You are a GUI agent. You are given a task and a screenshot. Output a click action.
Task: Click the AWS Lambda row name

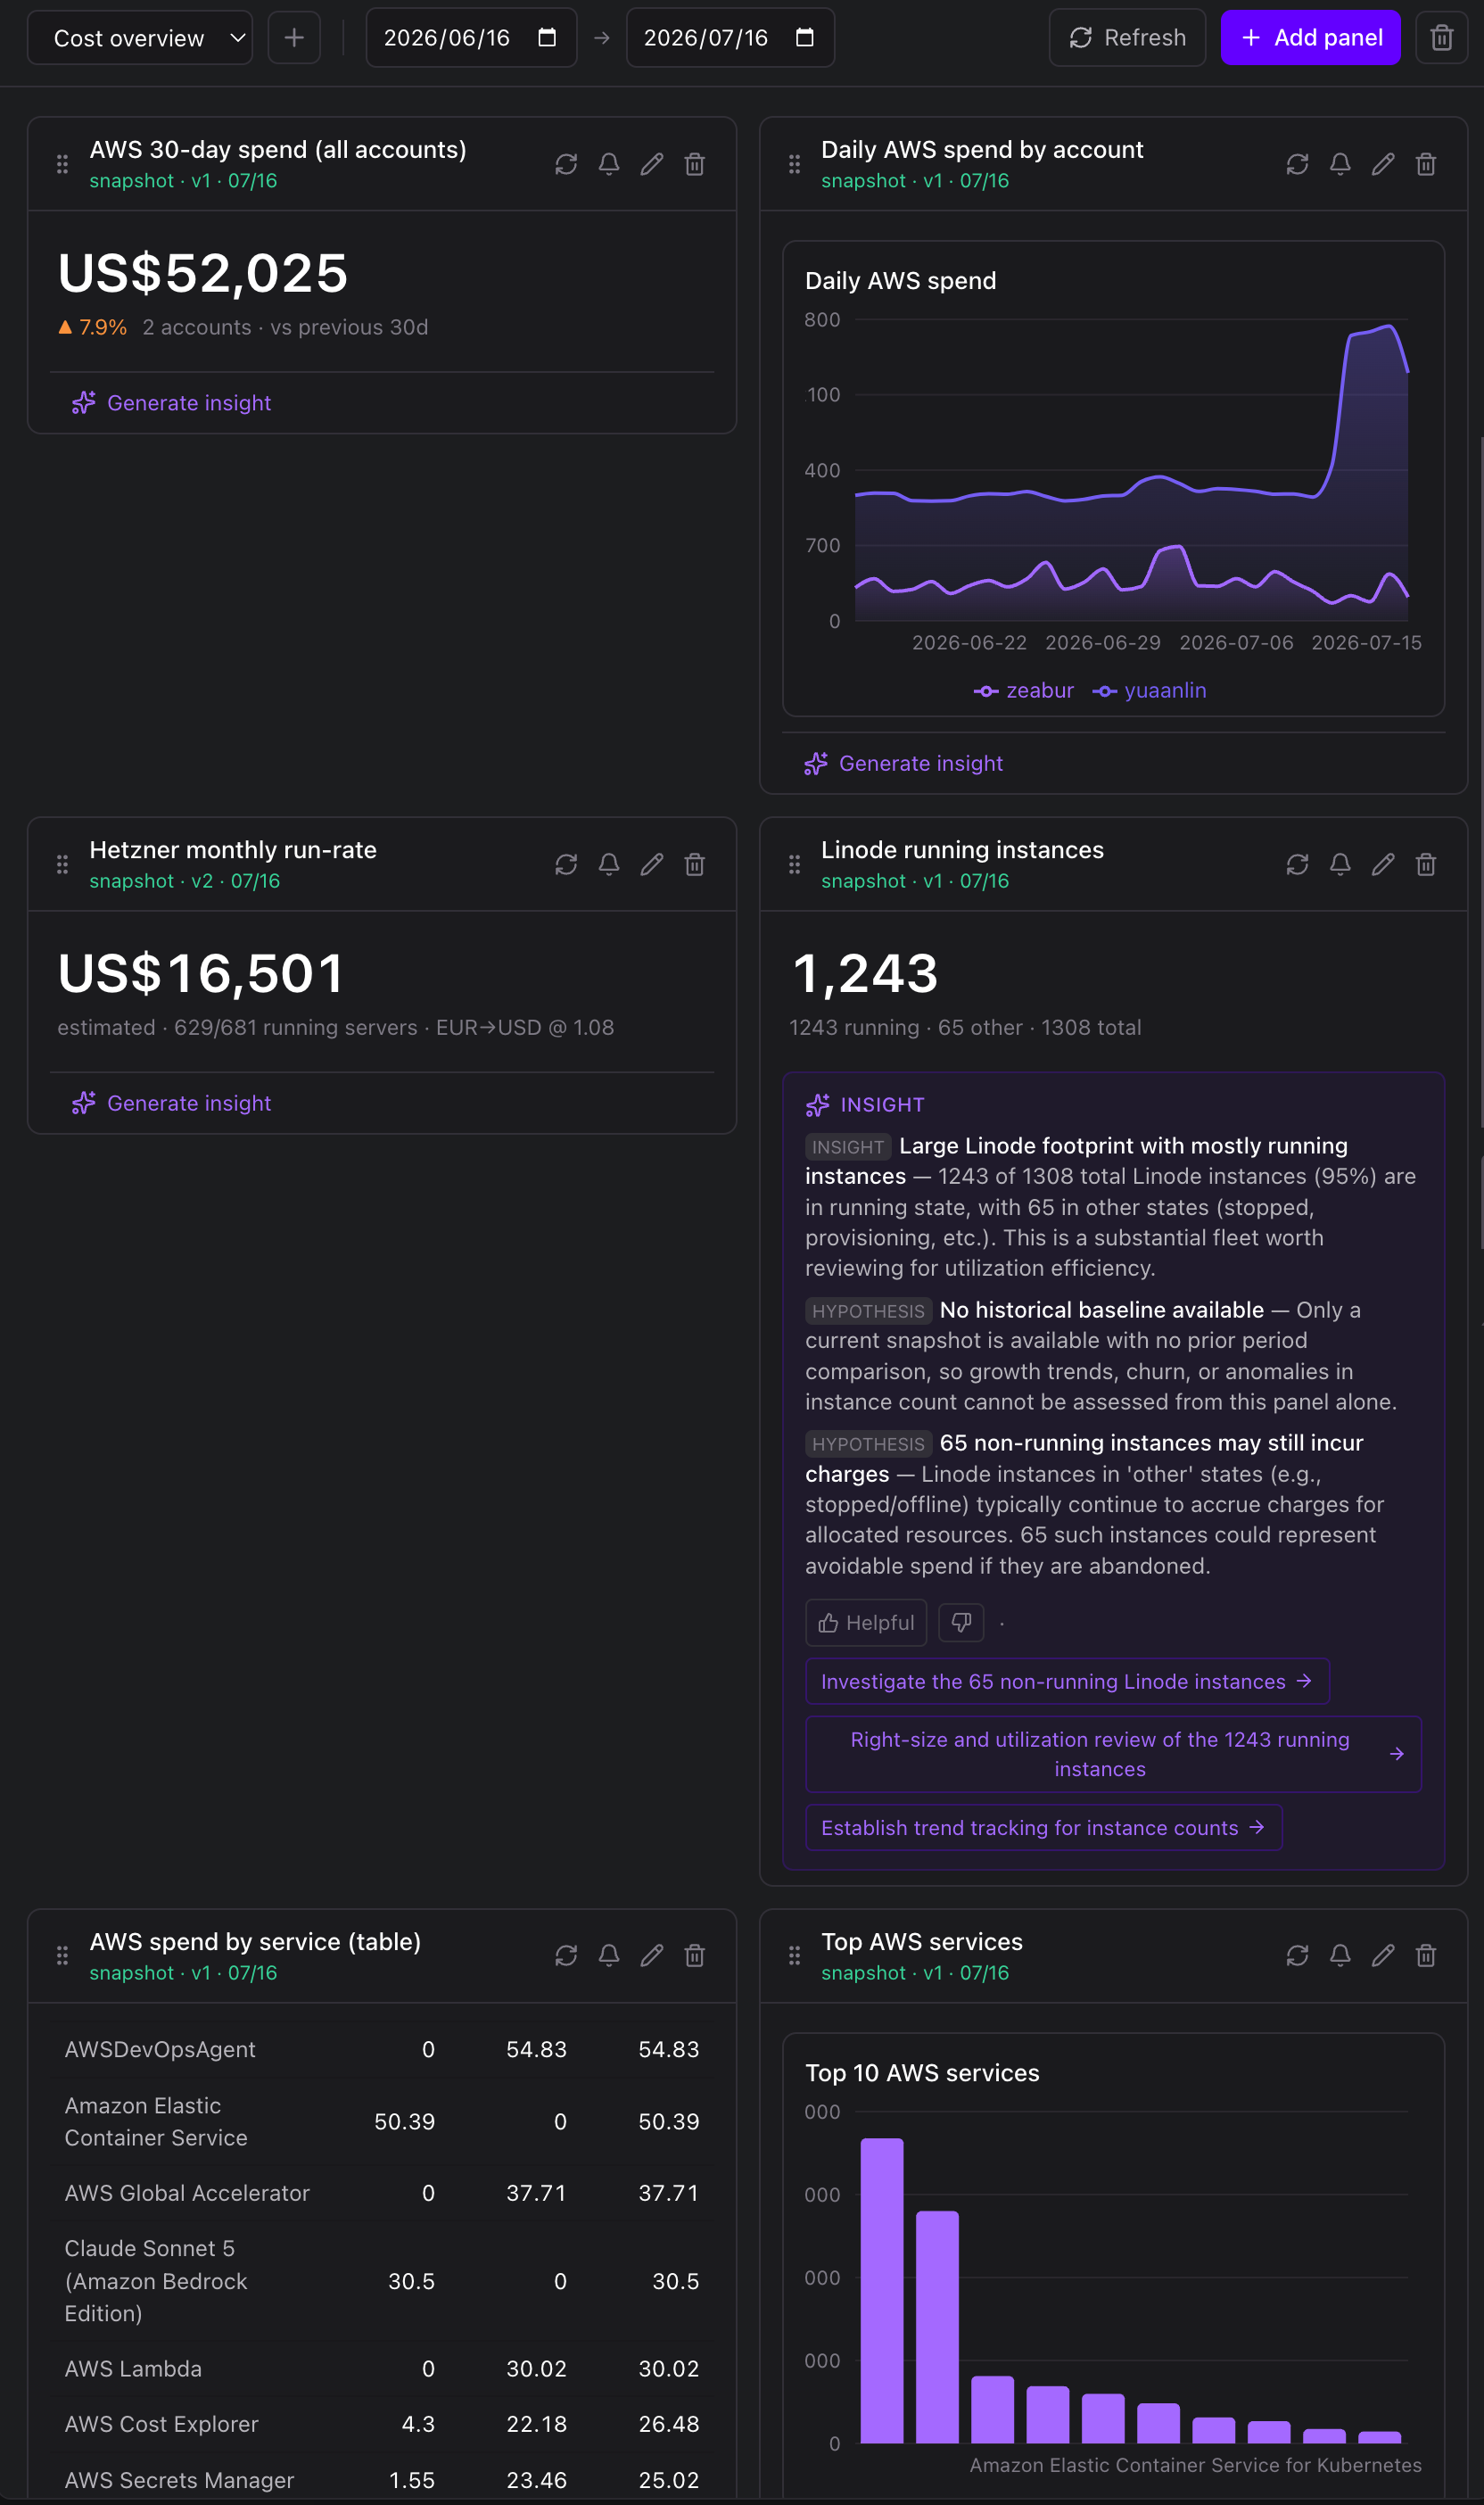tap(133, 2369)
